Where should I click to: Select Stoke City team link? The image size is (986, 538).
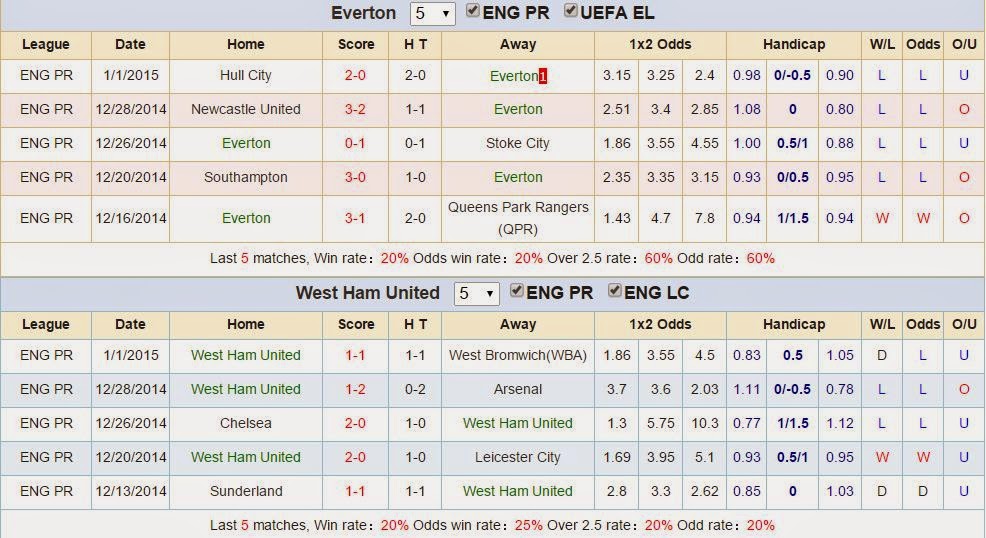pyautogui.click(x=517, y=143)
